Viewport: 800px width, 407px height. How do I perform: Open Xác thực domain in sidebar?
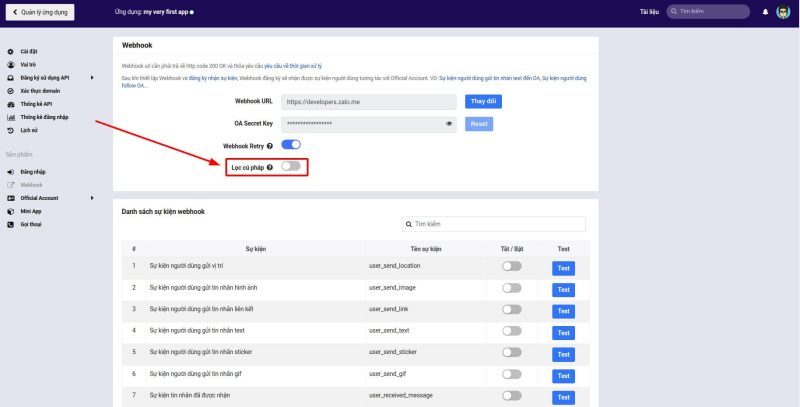tap(40, 91)
